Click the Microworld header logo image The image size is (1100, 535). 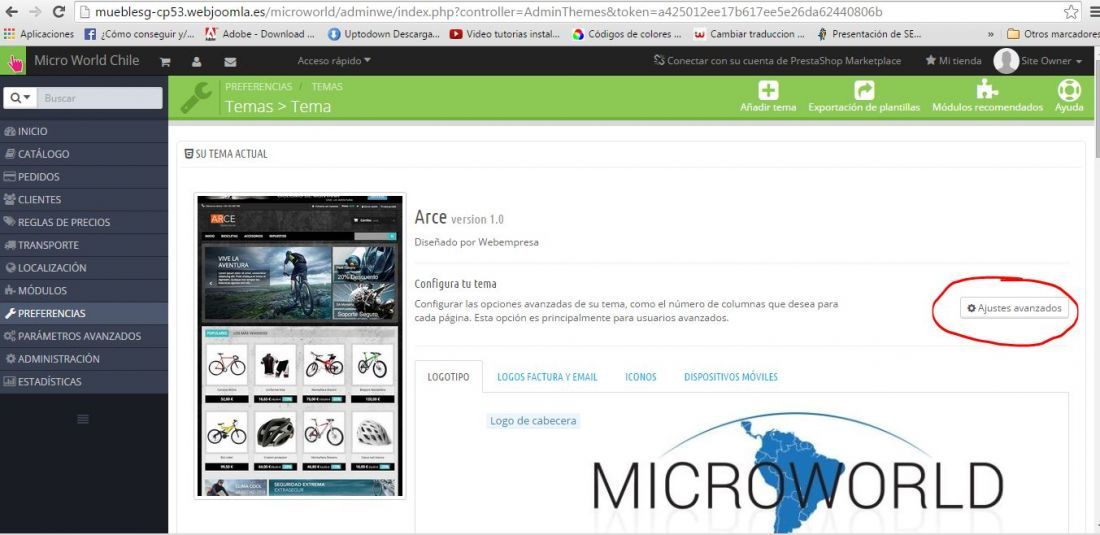(x=798, y=473)
